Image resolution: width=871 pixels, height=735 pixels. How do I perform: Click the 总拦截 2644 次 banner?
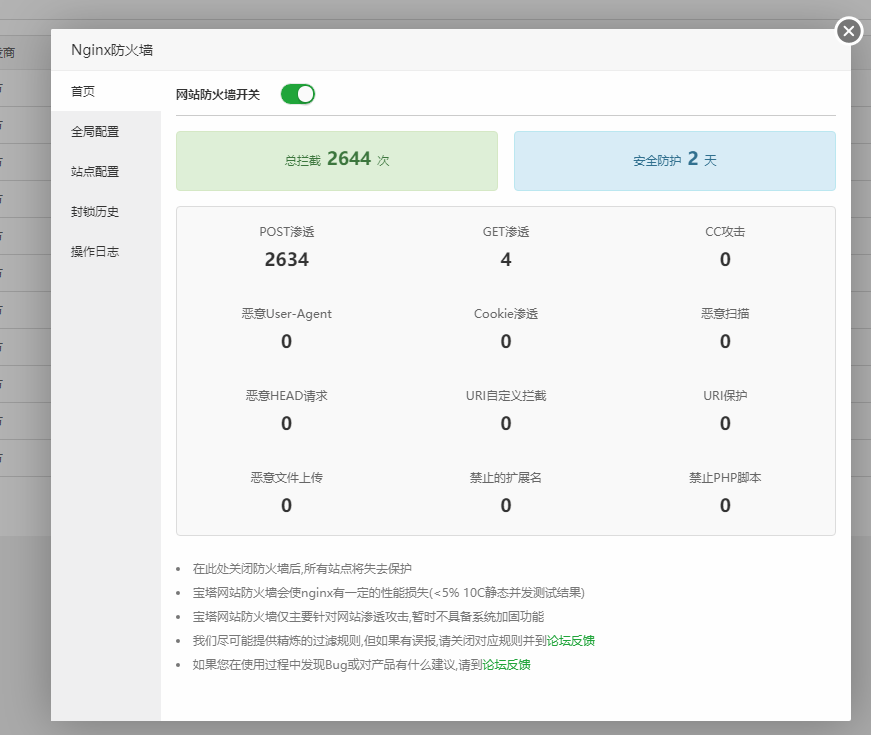click(337, 161)
